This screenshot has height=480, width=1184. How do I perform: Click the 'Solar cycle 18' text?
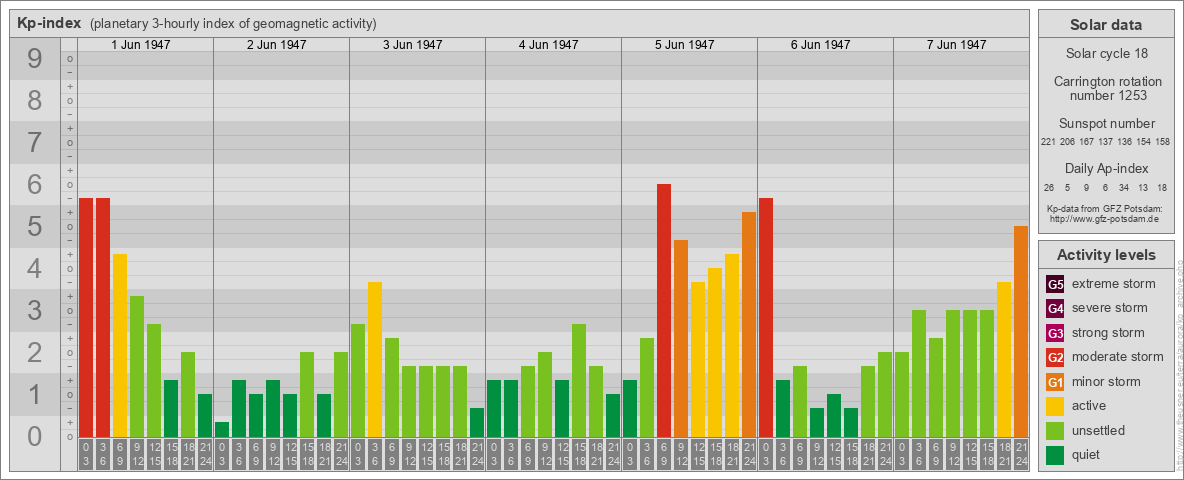click(1106, 54)
